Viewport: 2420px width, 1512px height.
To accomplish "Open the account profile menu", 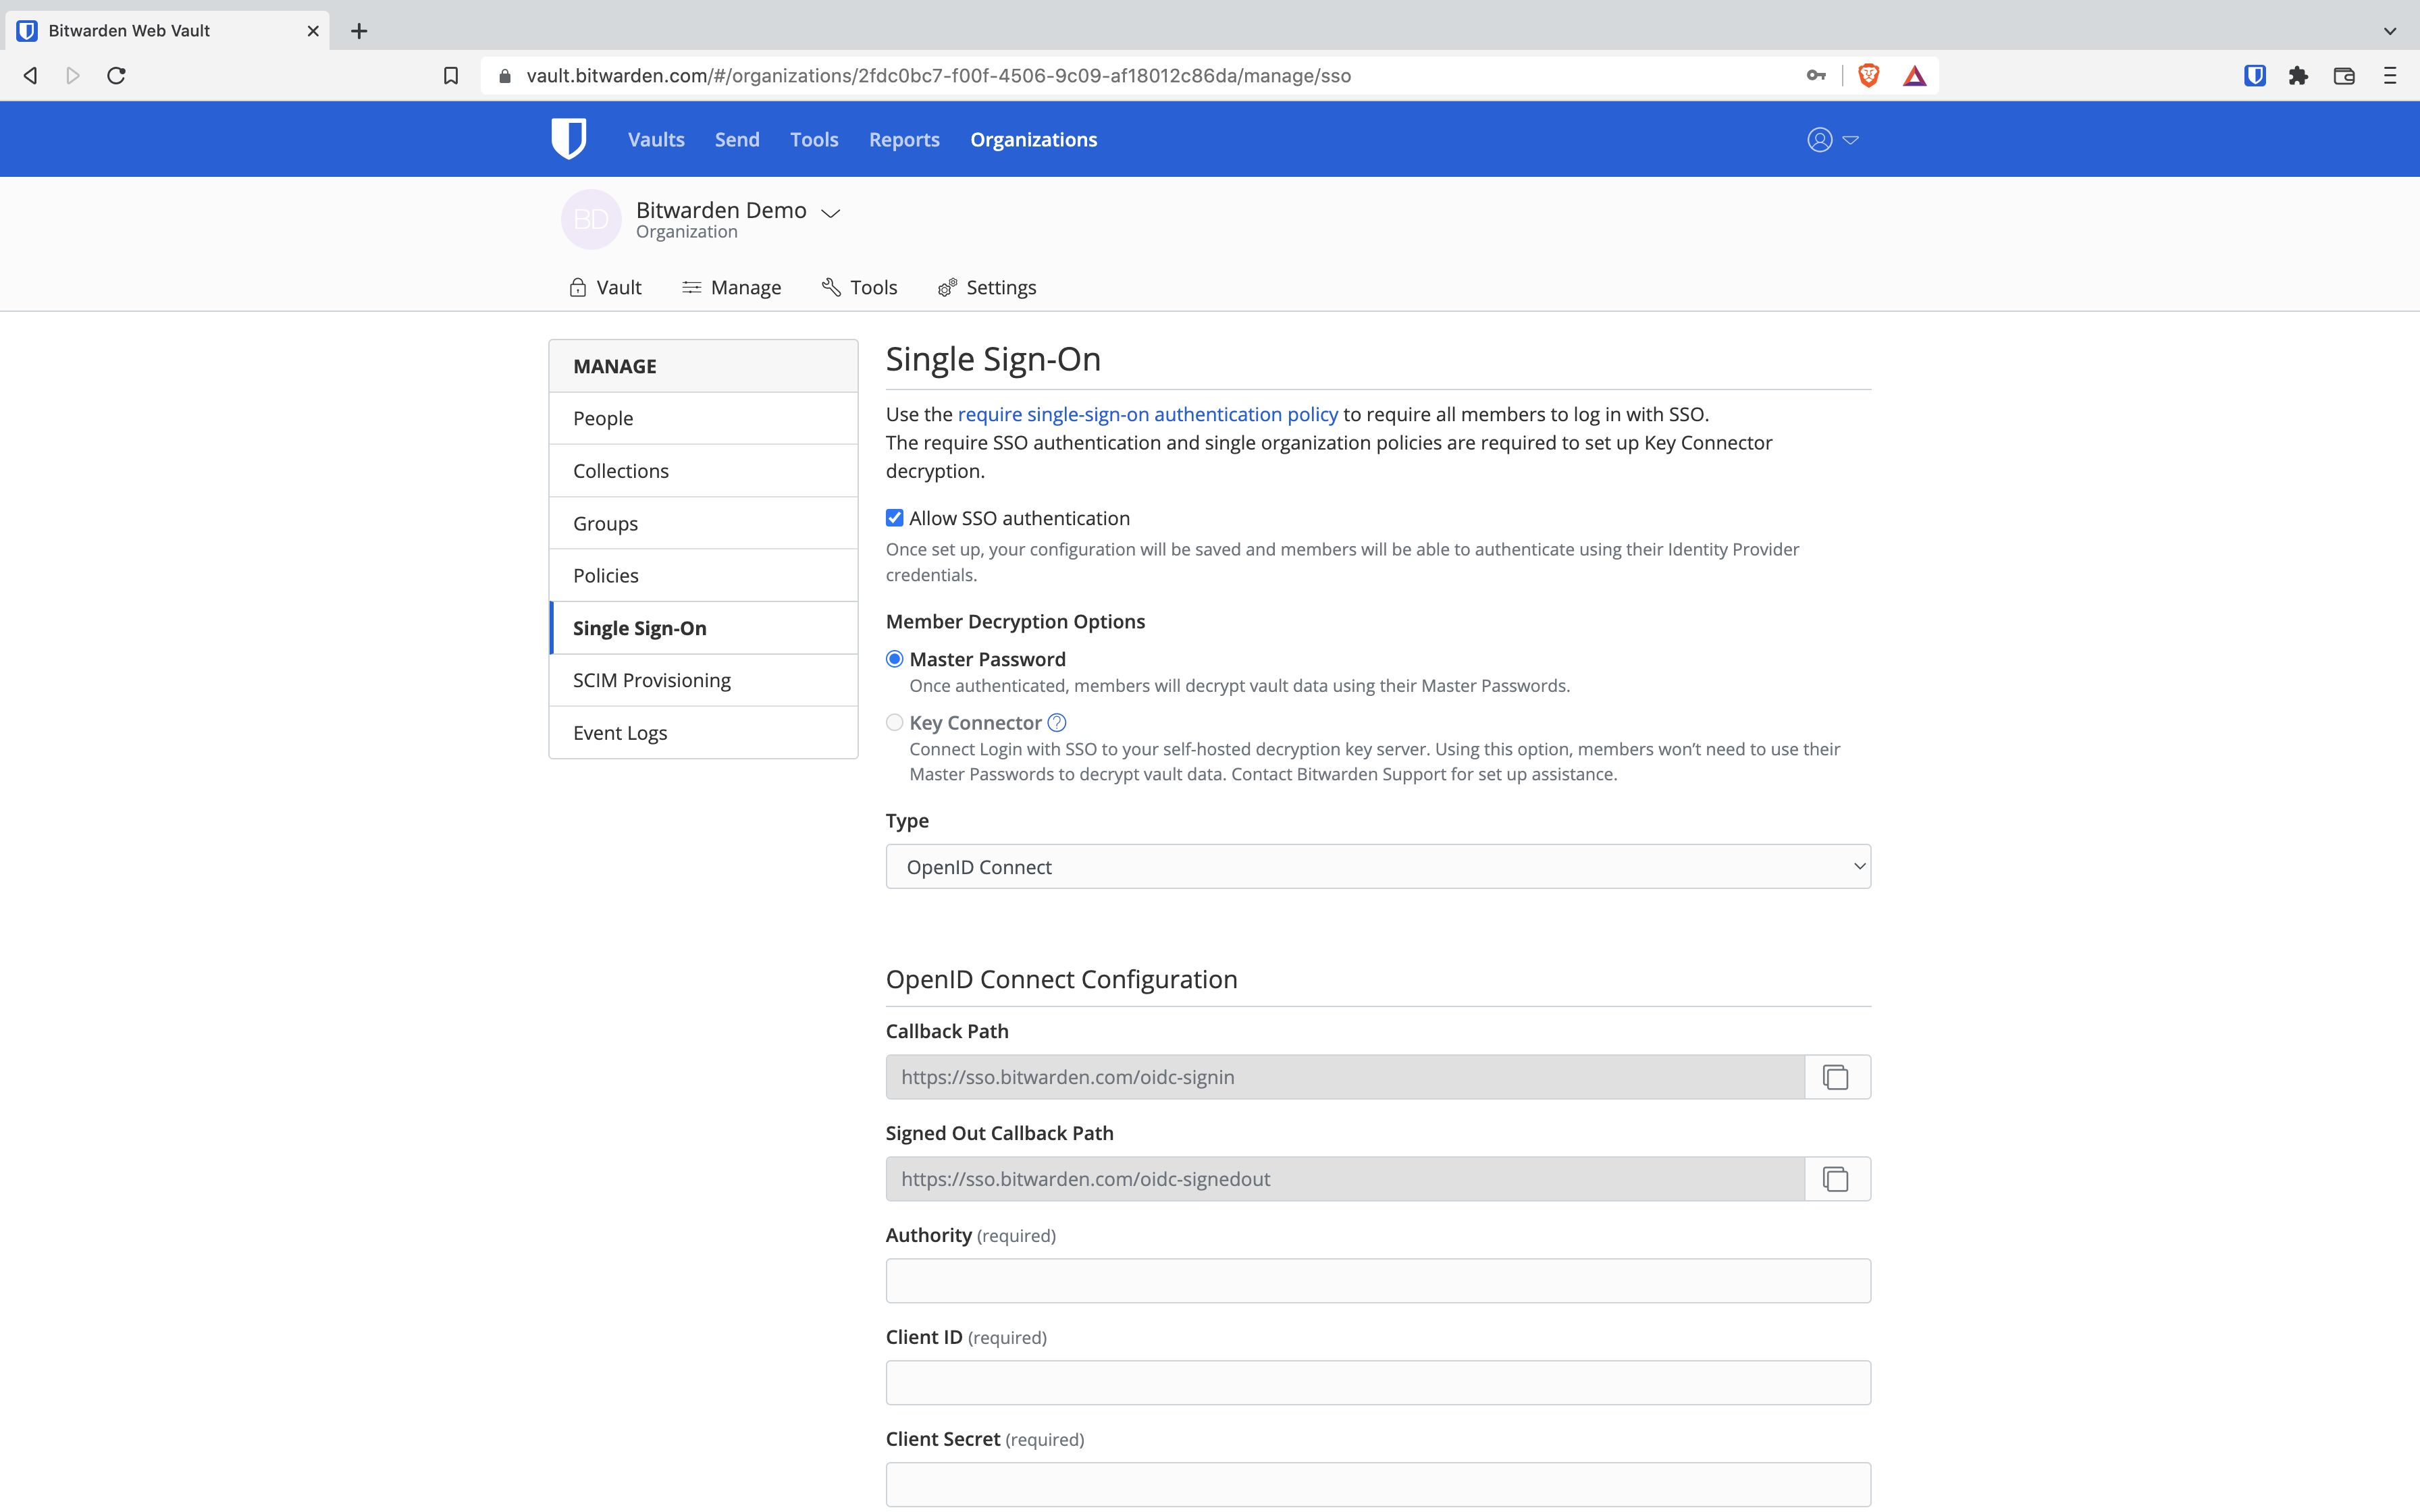I will coord(1831,139).
